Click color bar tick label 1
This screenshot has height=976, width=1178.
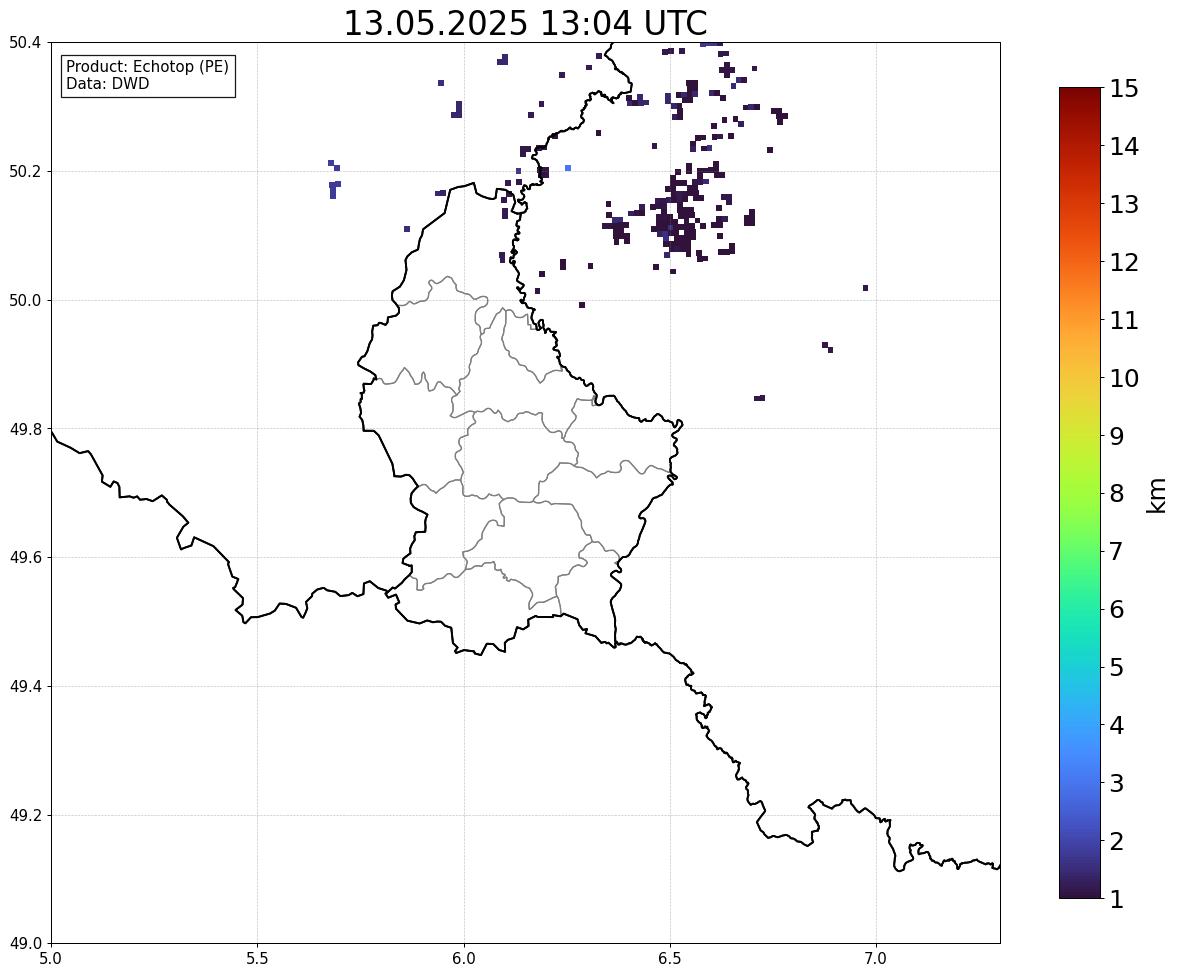[1116, 899]
